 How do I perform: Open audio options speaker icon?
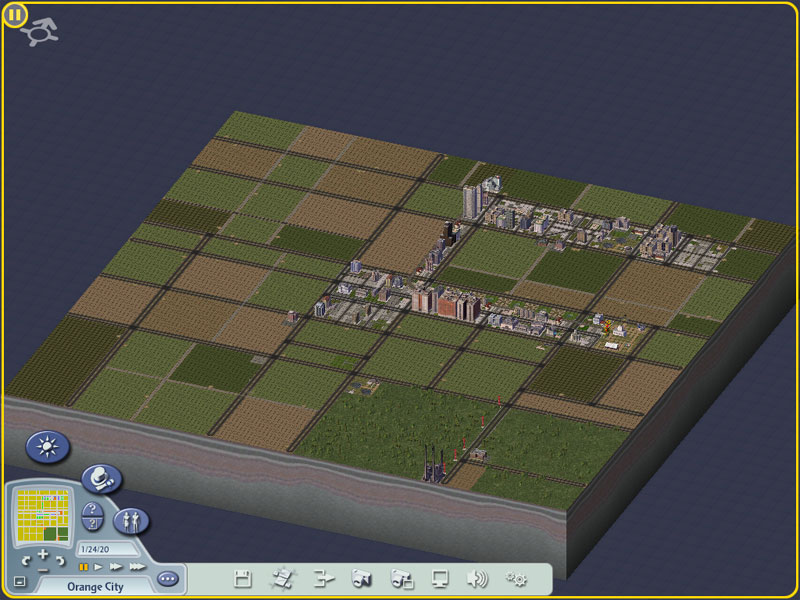pos(478,579)
